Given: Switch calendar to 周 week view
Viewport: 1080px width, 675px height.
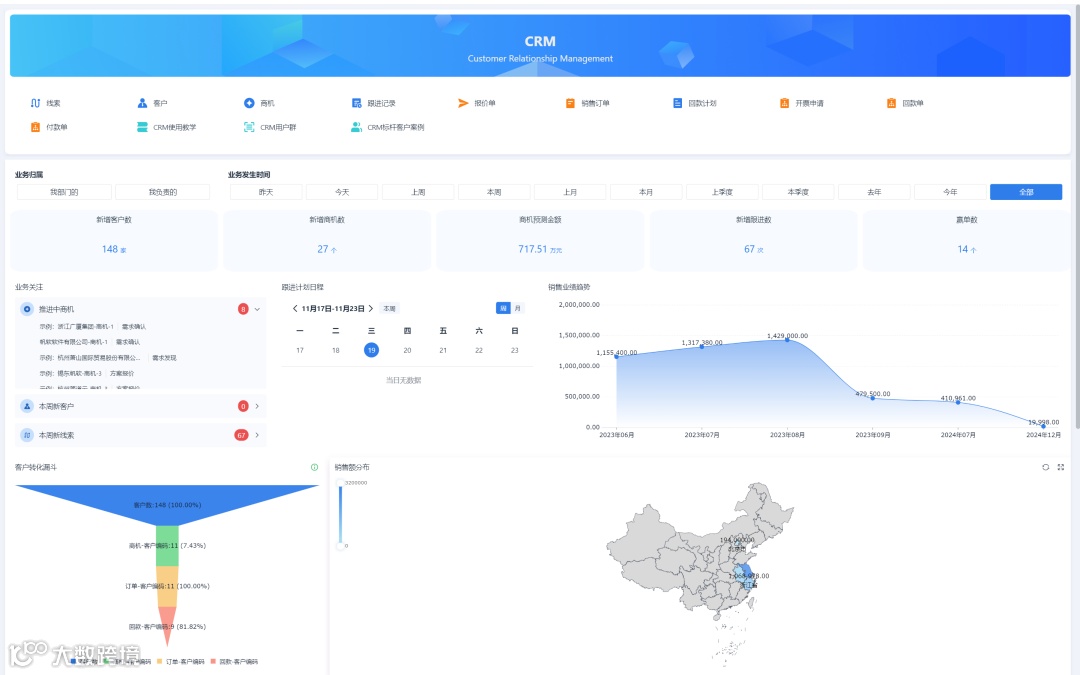Looking at the screenshot, I should click(503, 309).
